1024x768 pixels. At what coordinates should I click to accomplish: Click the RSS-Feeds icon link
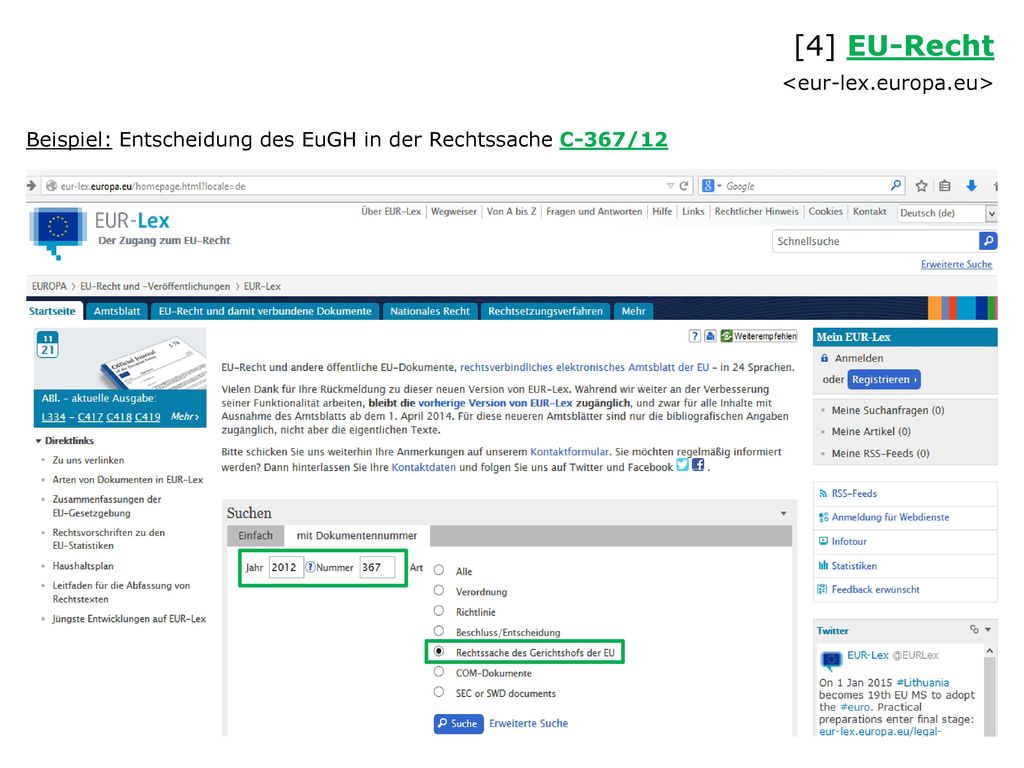[823, 494]
